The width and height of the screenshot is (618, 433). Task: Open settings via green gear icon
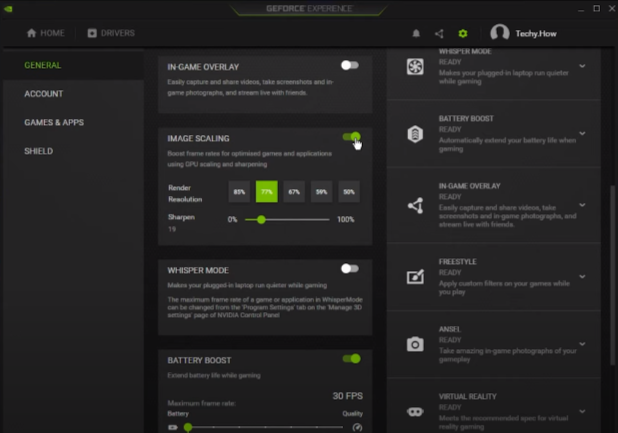[463, 33]
